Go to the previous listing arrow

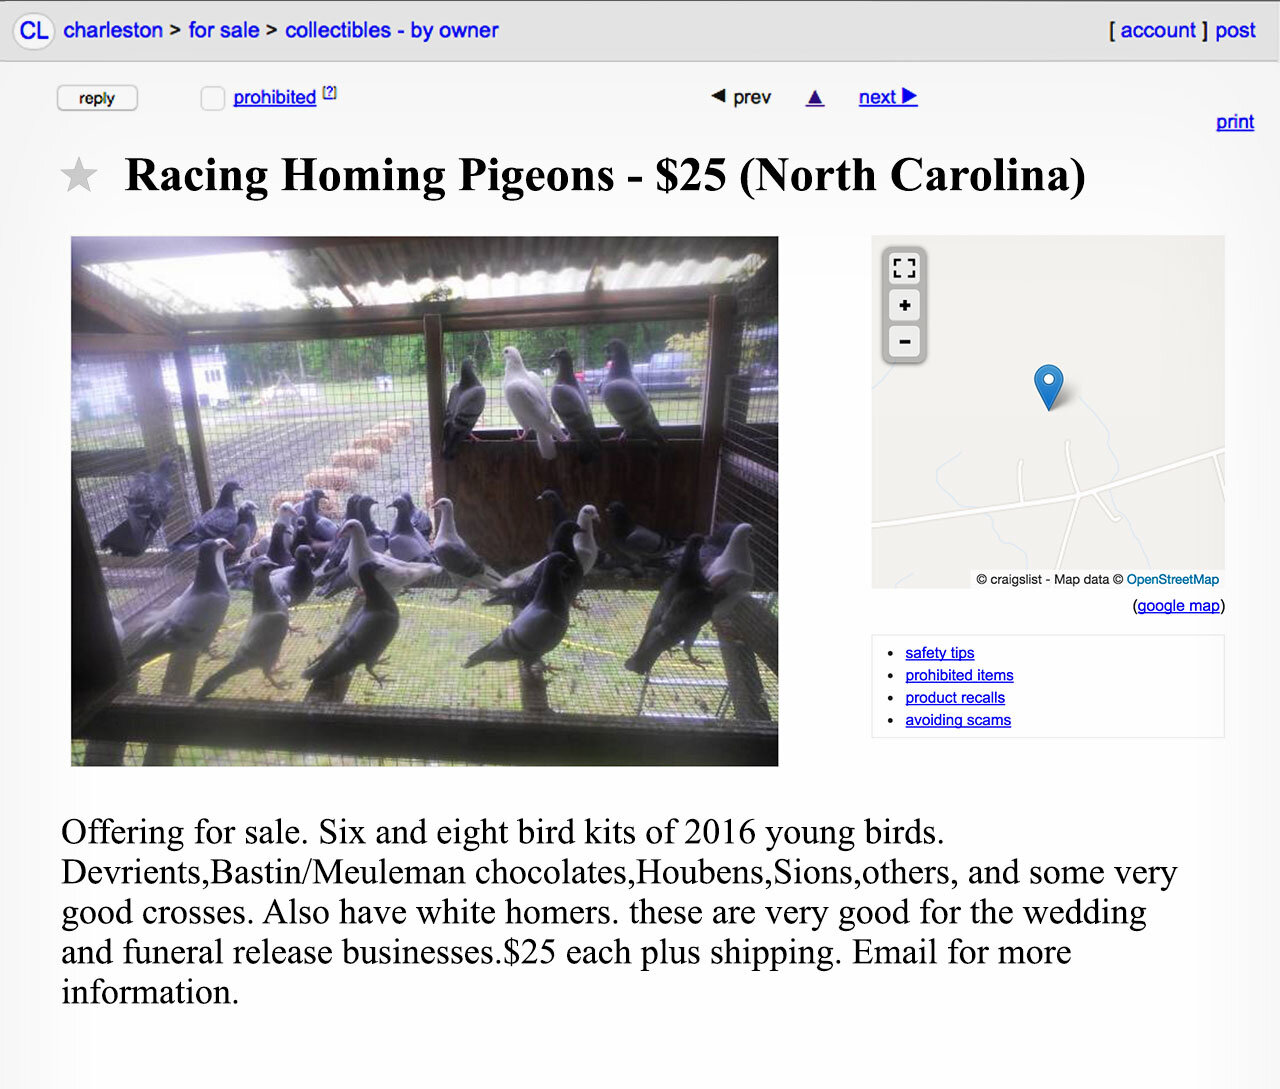740,96
